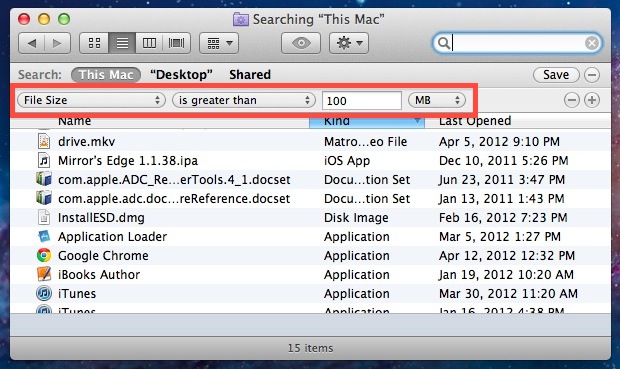Select iBooks Author in the results
Image resolution: width=620 pixels, height=369 pixels.
[310, 274]
